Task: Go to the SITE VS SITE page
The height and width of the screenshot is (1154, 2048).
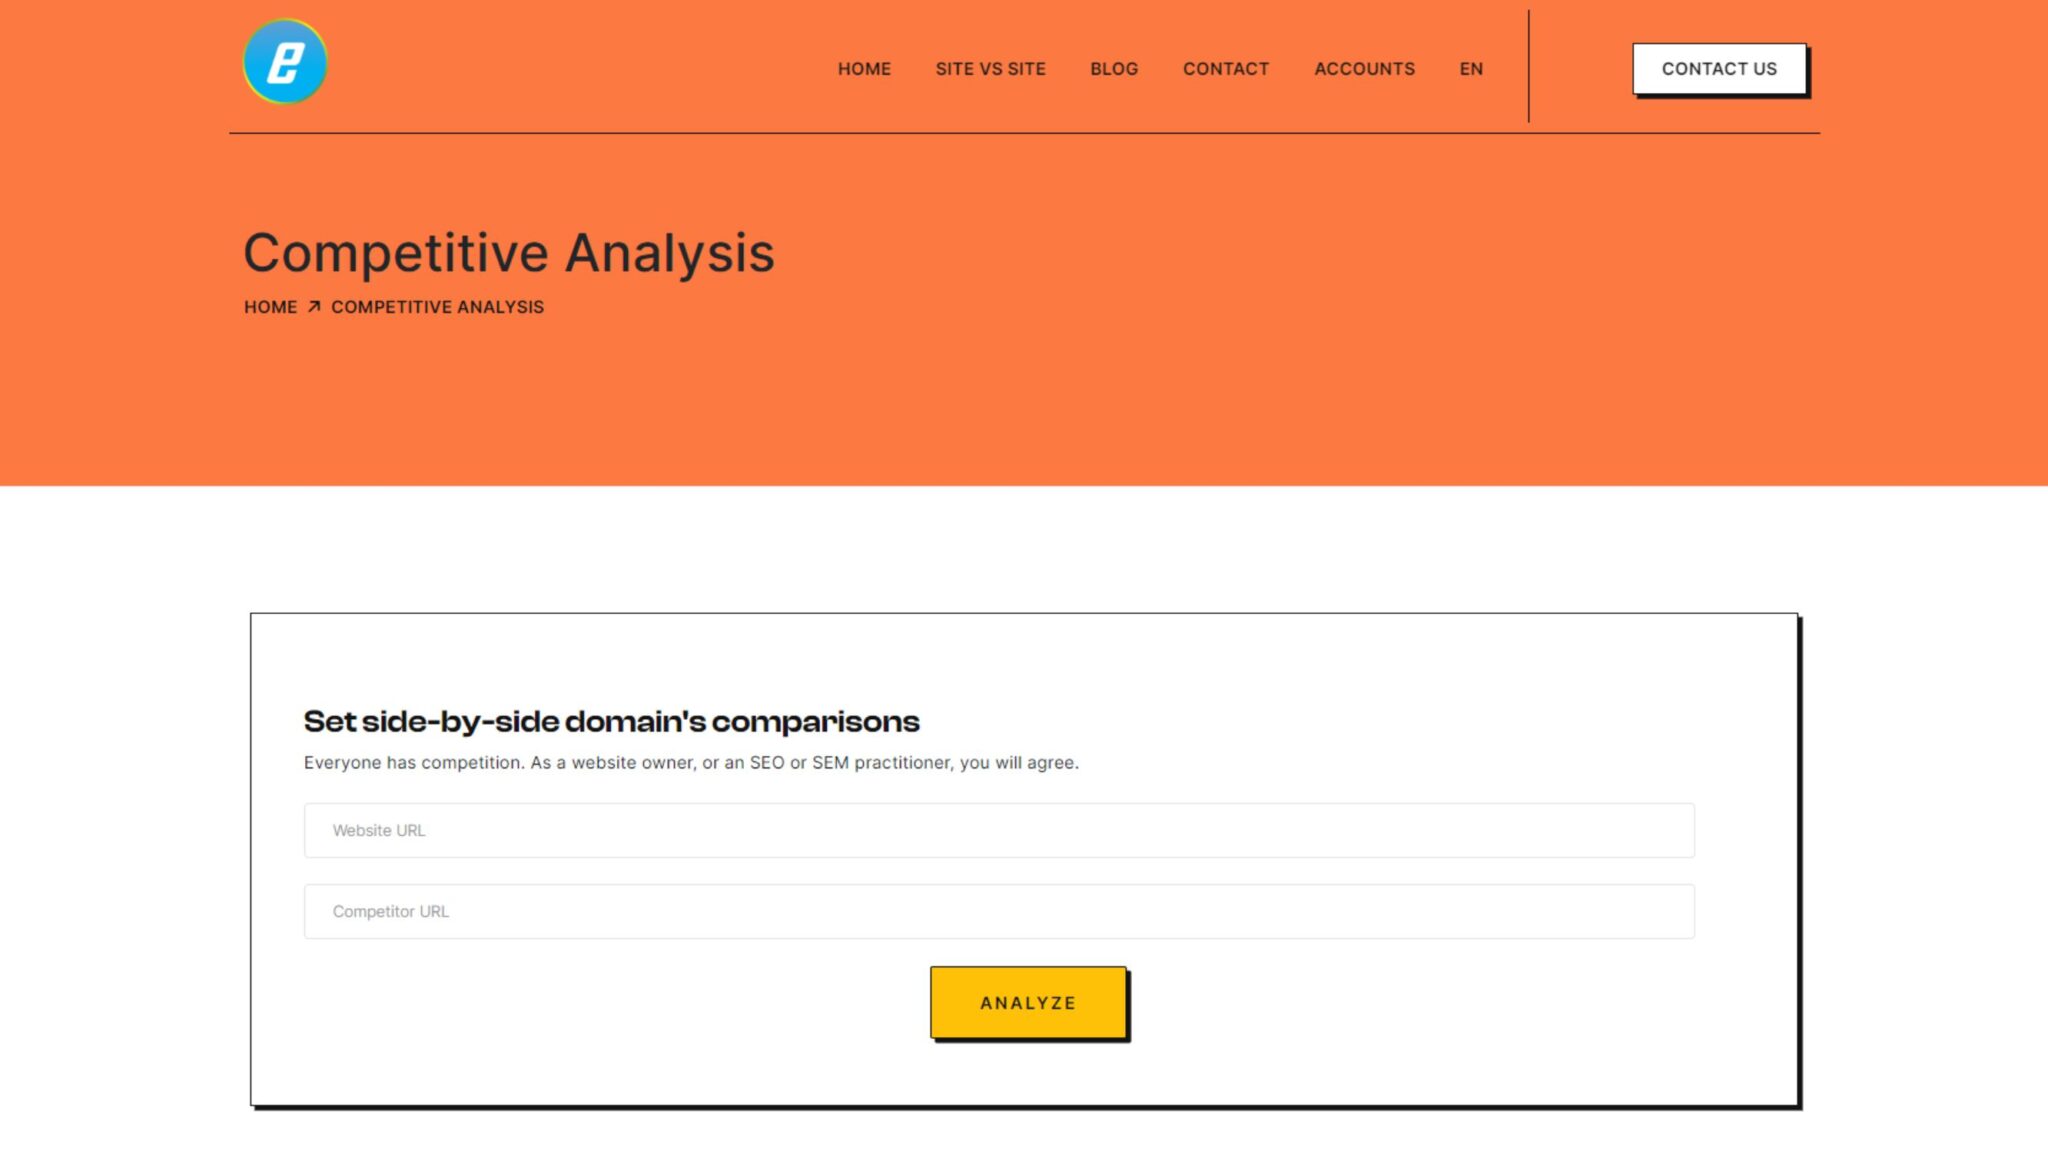Action: (x=990, y=69)
